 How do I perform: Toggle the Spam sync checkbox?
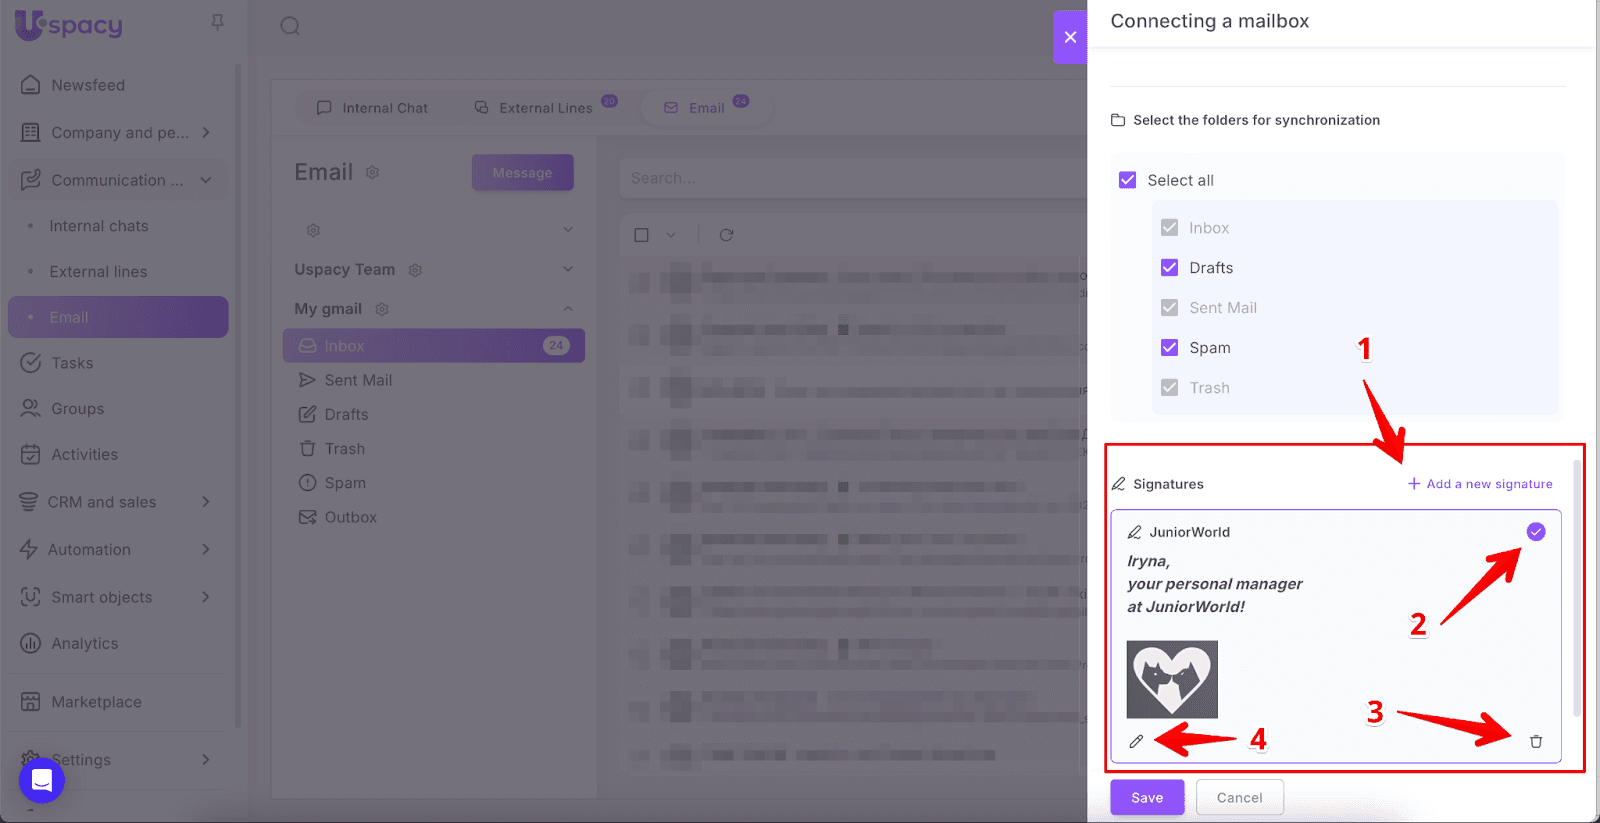[x=1169, y=348]
